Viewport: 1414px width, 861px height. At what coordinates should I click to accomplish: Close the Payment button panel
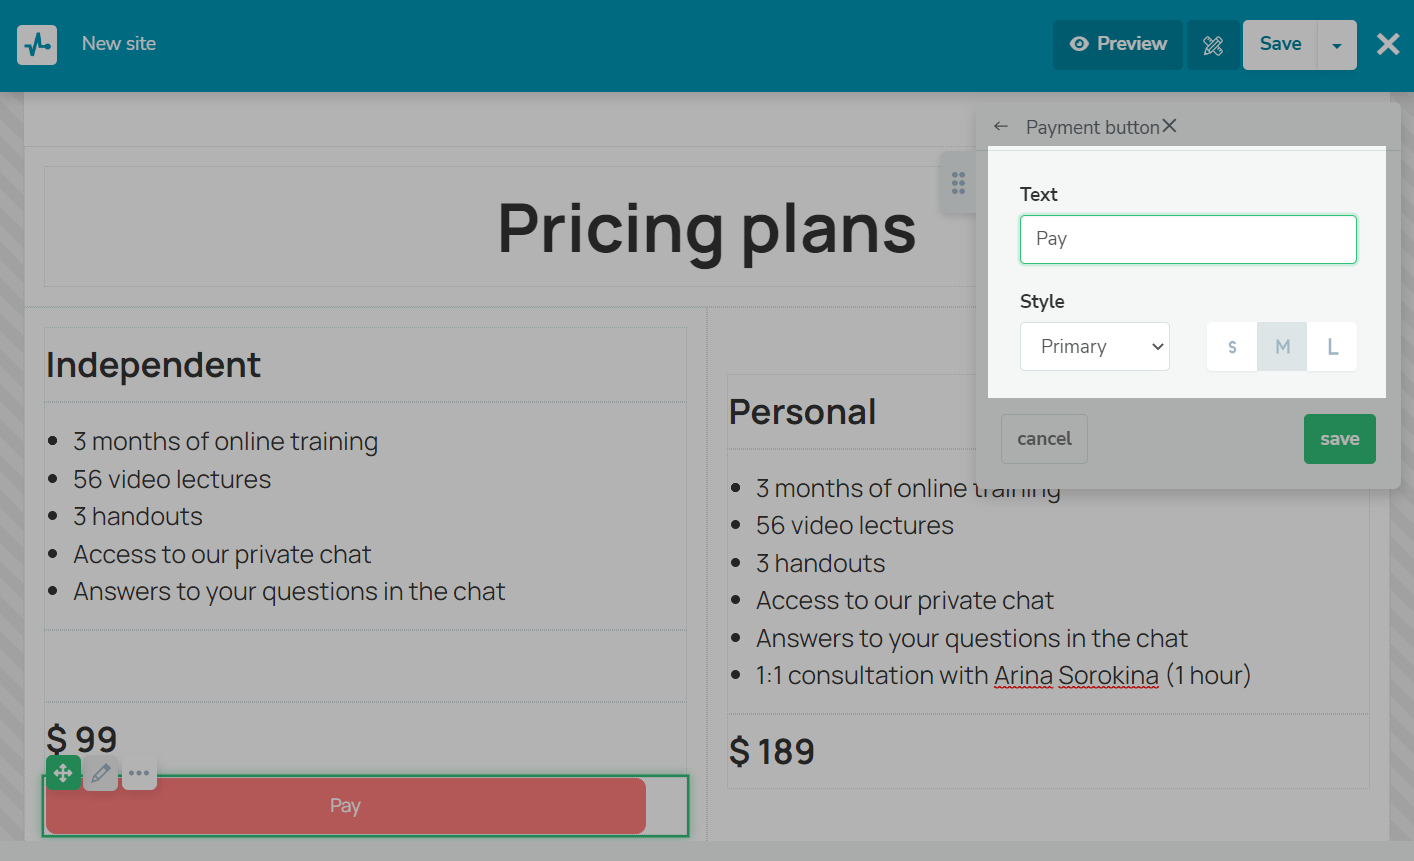(x=1169, y=126)
